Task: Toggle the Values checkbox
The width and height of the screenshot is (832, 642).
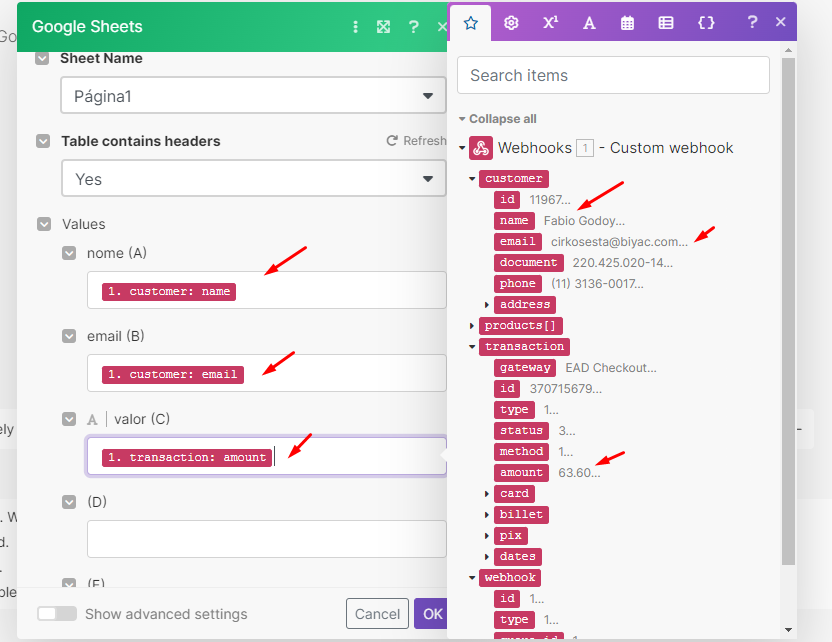Action: point(44,224)
